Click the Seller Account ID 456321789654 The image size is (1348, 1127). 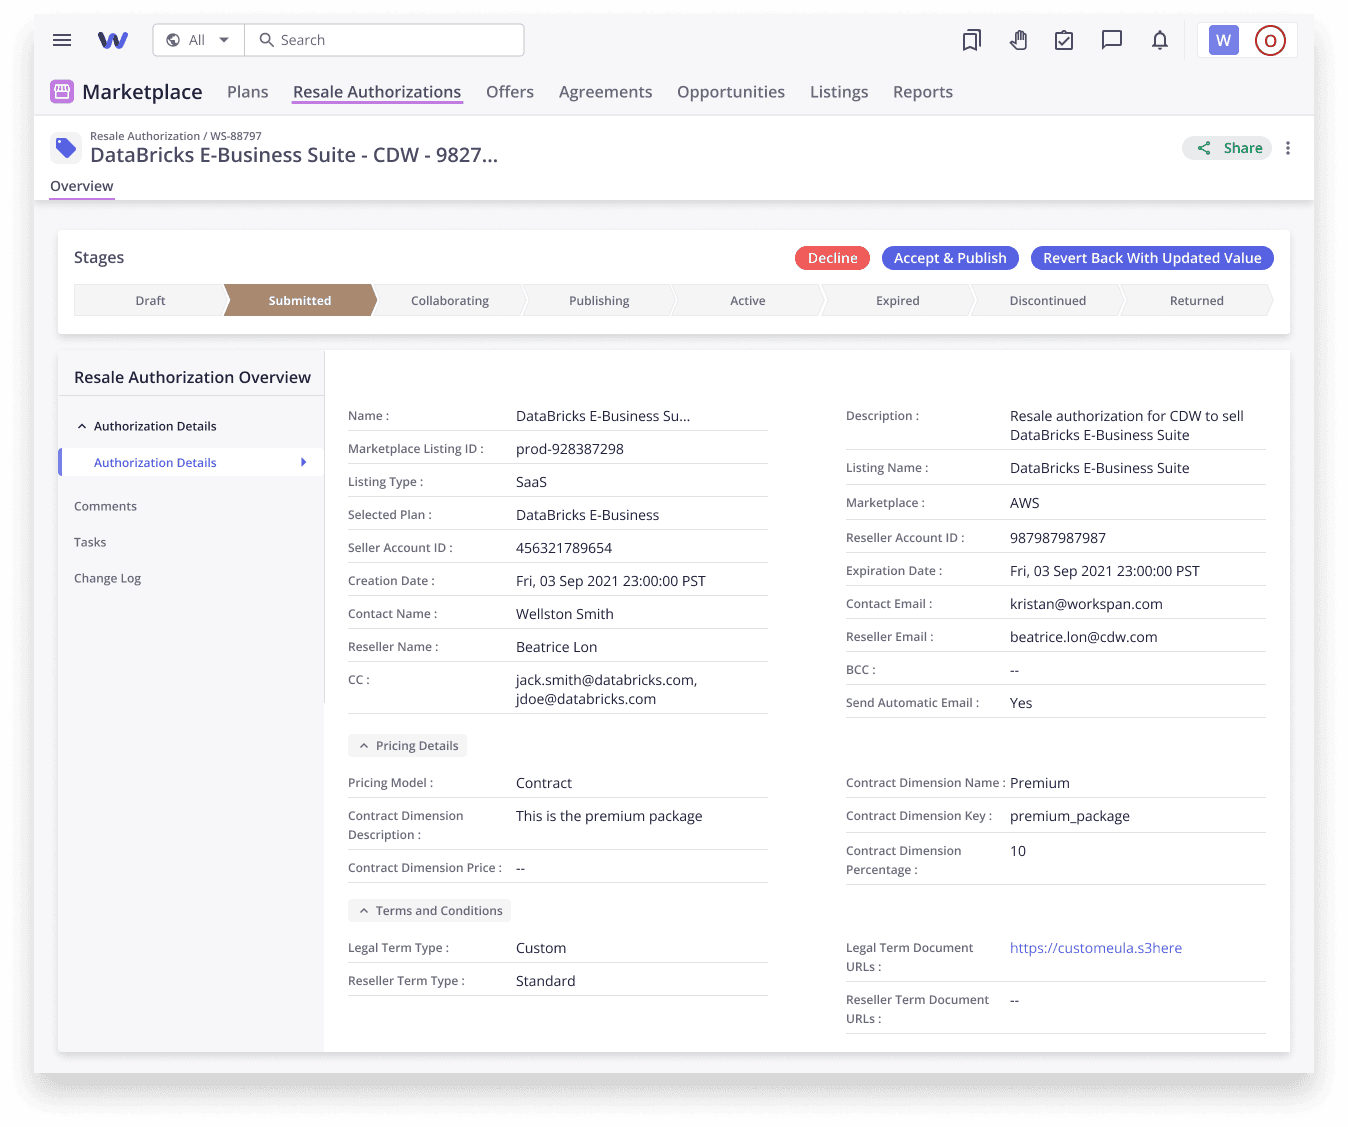(564, 548)
